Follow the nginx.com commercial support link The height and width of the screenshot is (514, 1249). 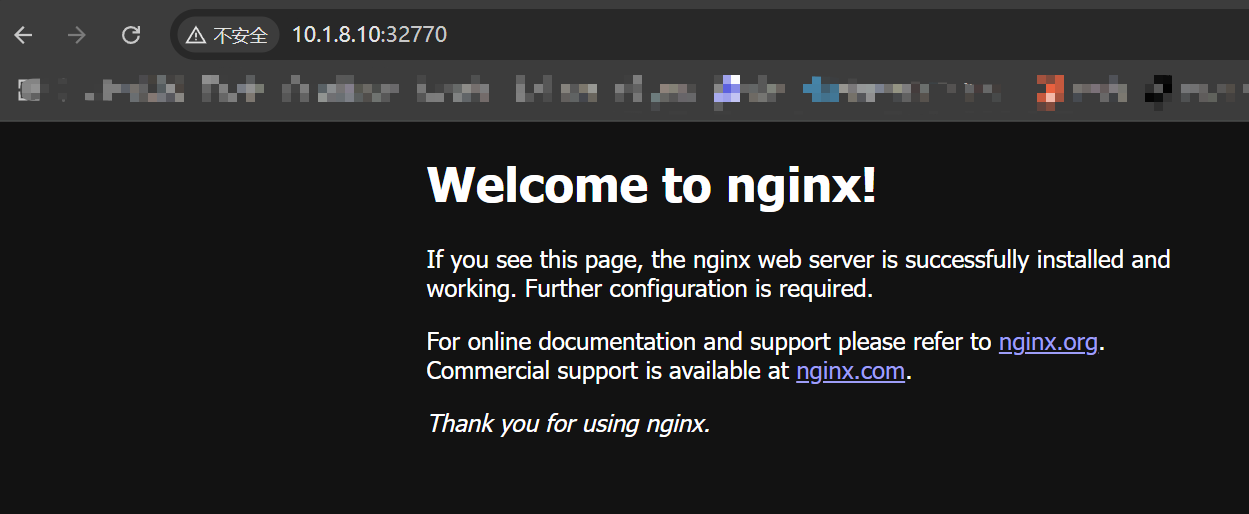click(850, 372)
